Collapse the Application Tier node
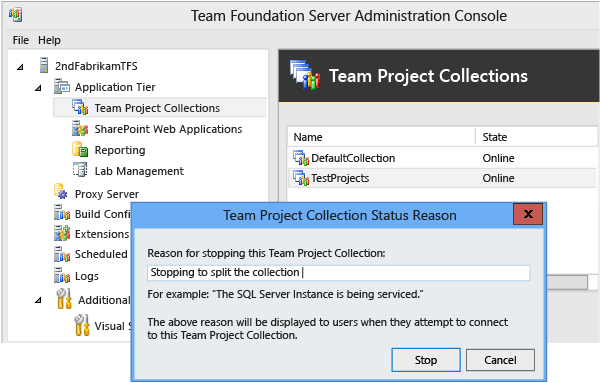This screenshot has height=383, width=600. pos(38,88)
